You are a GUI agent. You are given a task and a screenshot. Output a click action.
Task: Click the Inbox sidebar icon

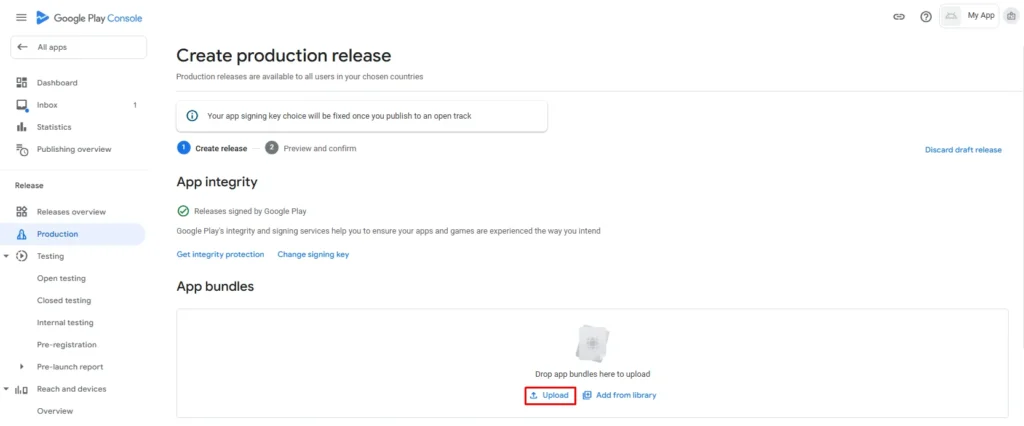pyautogui.click(x=22, y=105)
